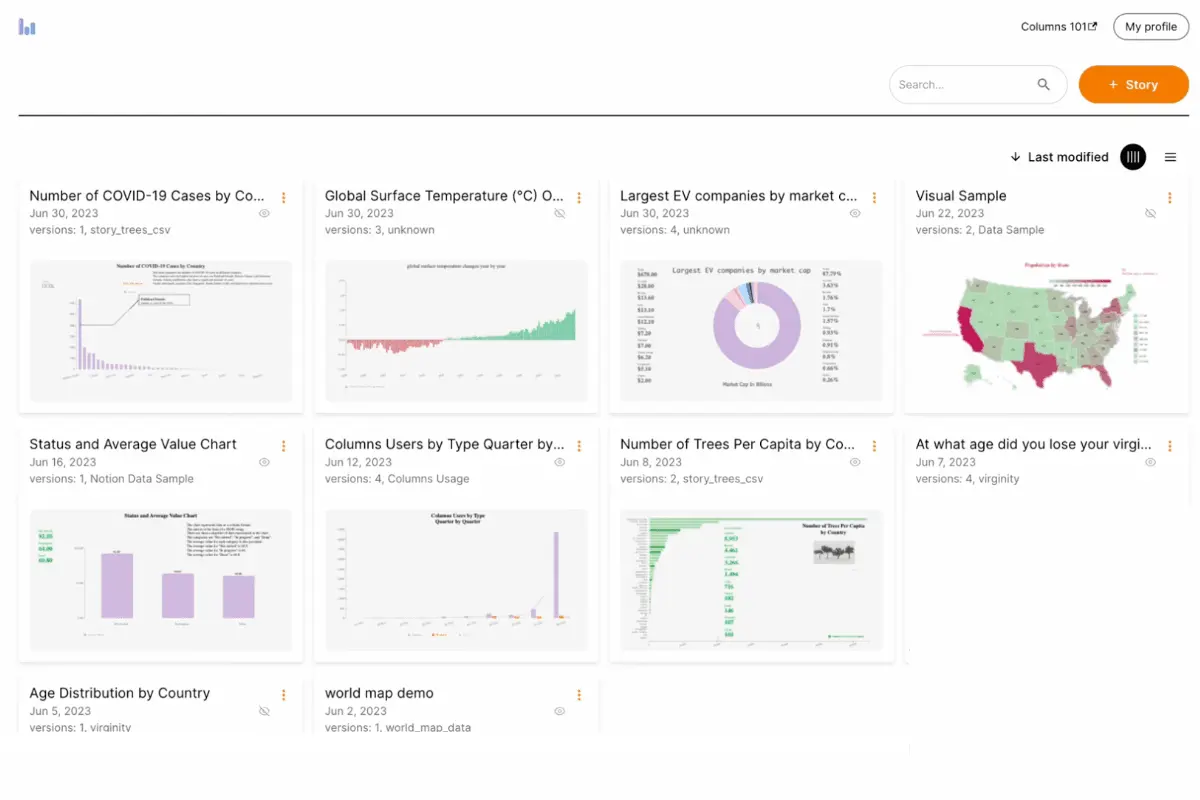Click 'versions: 2, Data Sample' text
The image size is (1200, 800).
(980, 230)
